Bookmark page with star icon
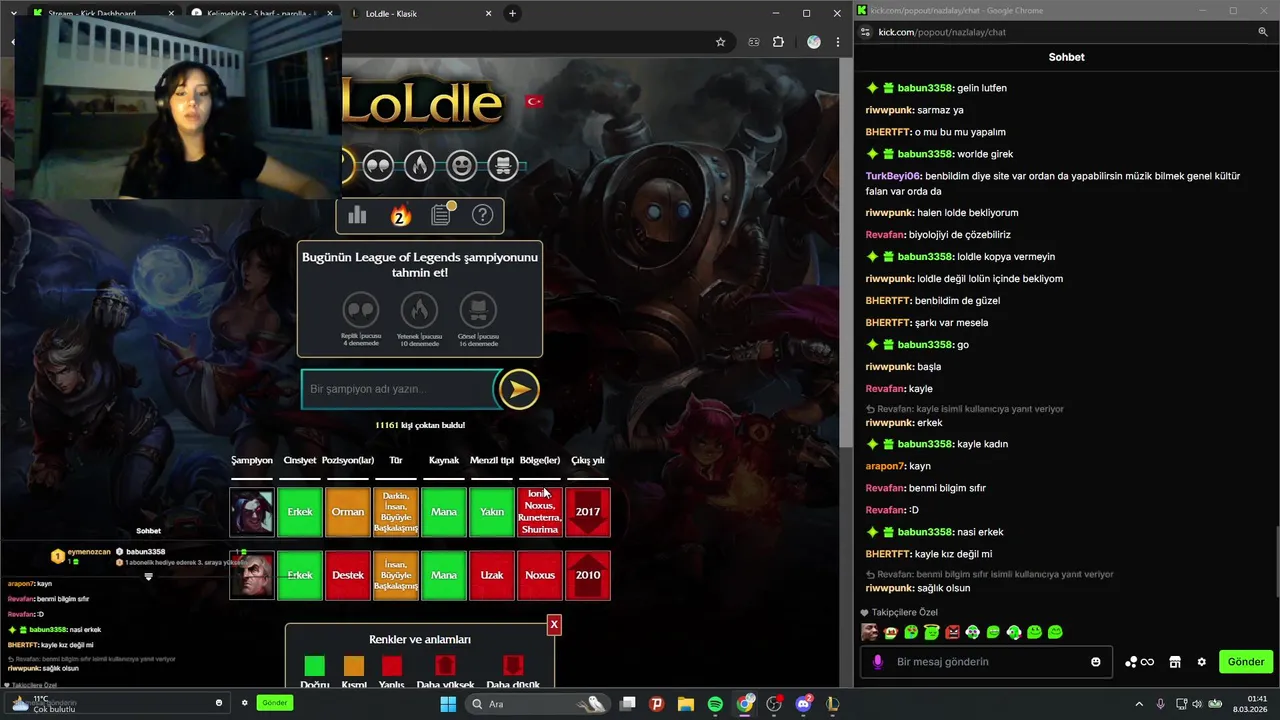The width and height of the screenshot is (1280, 720). [x=720, y=42]
